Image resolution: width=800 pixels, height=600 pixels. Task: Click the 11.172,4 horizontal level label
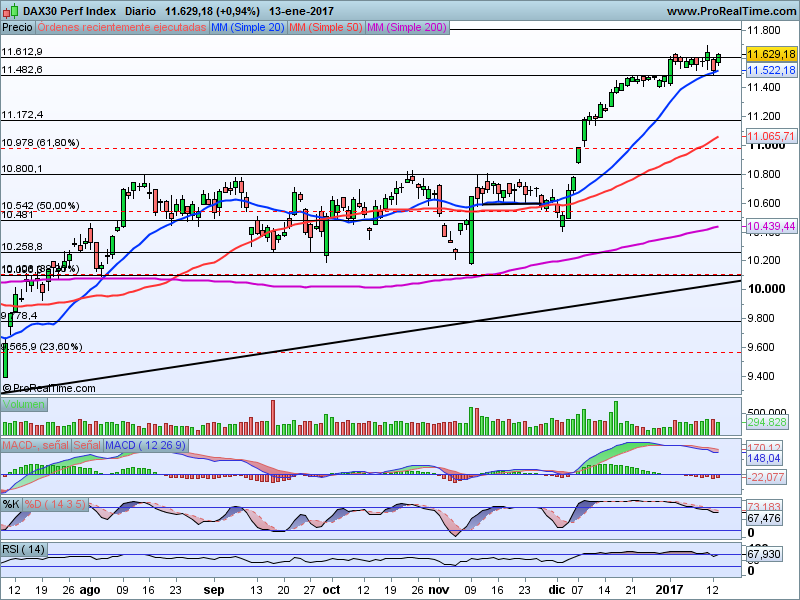coord(22,115)
